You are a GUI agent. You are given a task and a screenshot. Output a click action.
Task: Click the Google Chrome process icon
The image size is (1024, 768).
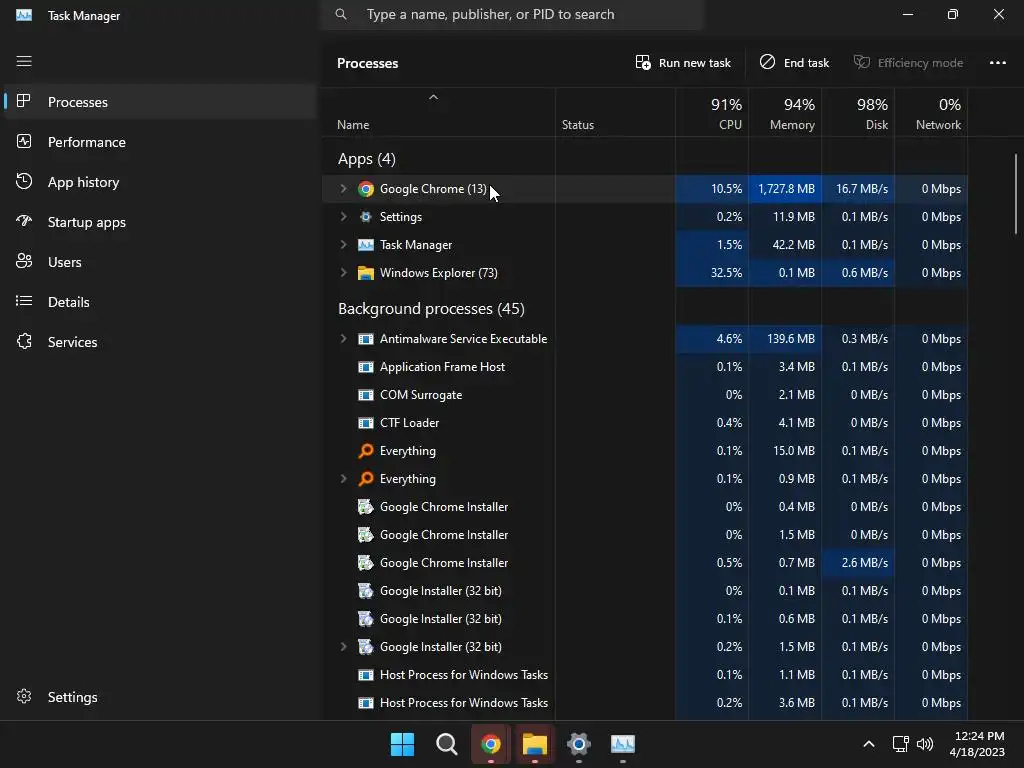[366, 189]
